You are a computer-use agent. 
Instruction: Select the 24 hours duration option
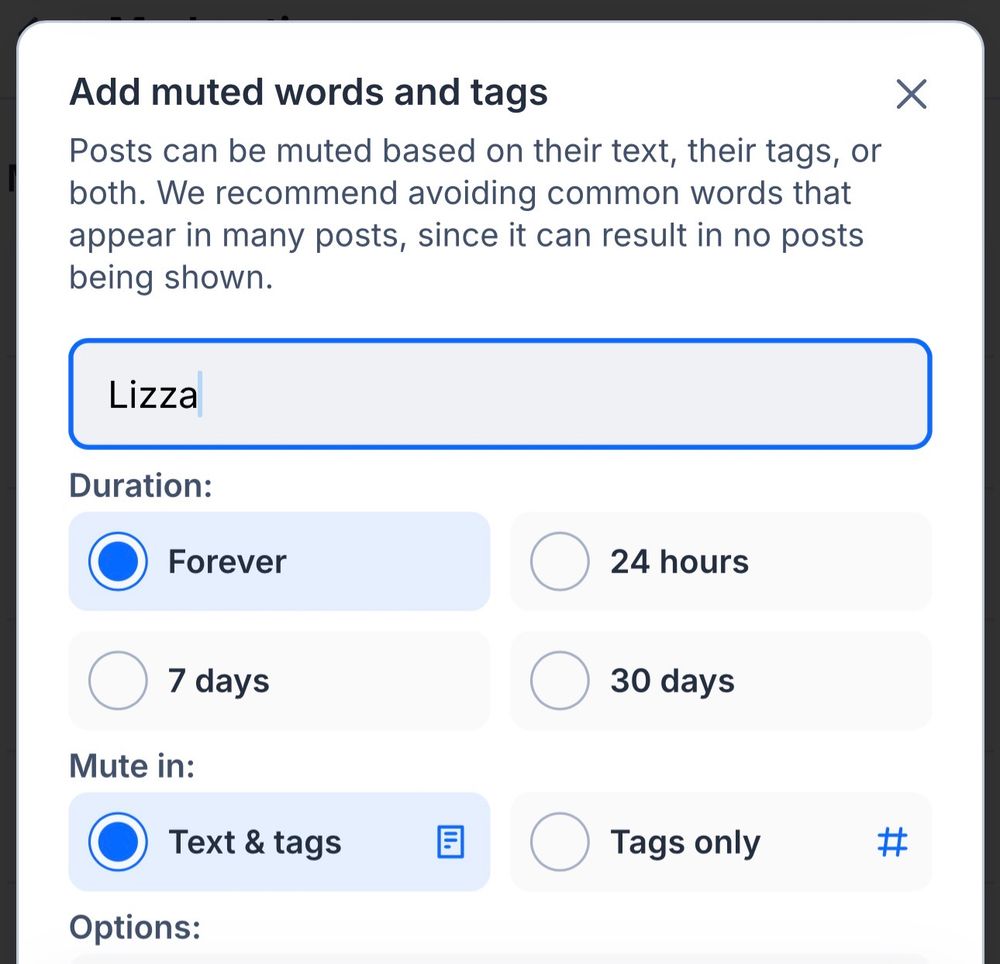(560, 561)
